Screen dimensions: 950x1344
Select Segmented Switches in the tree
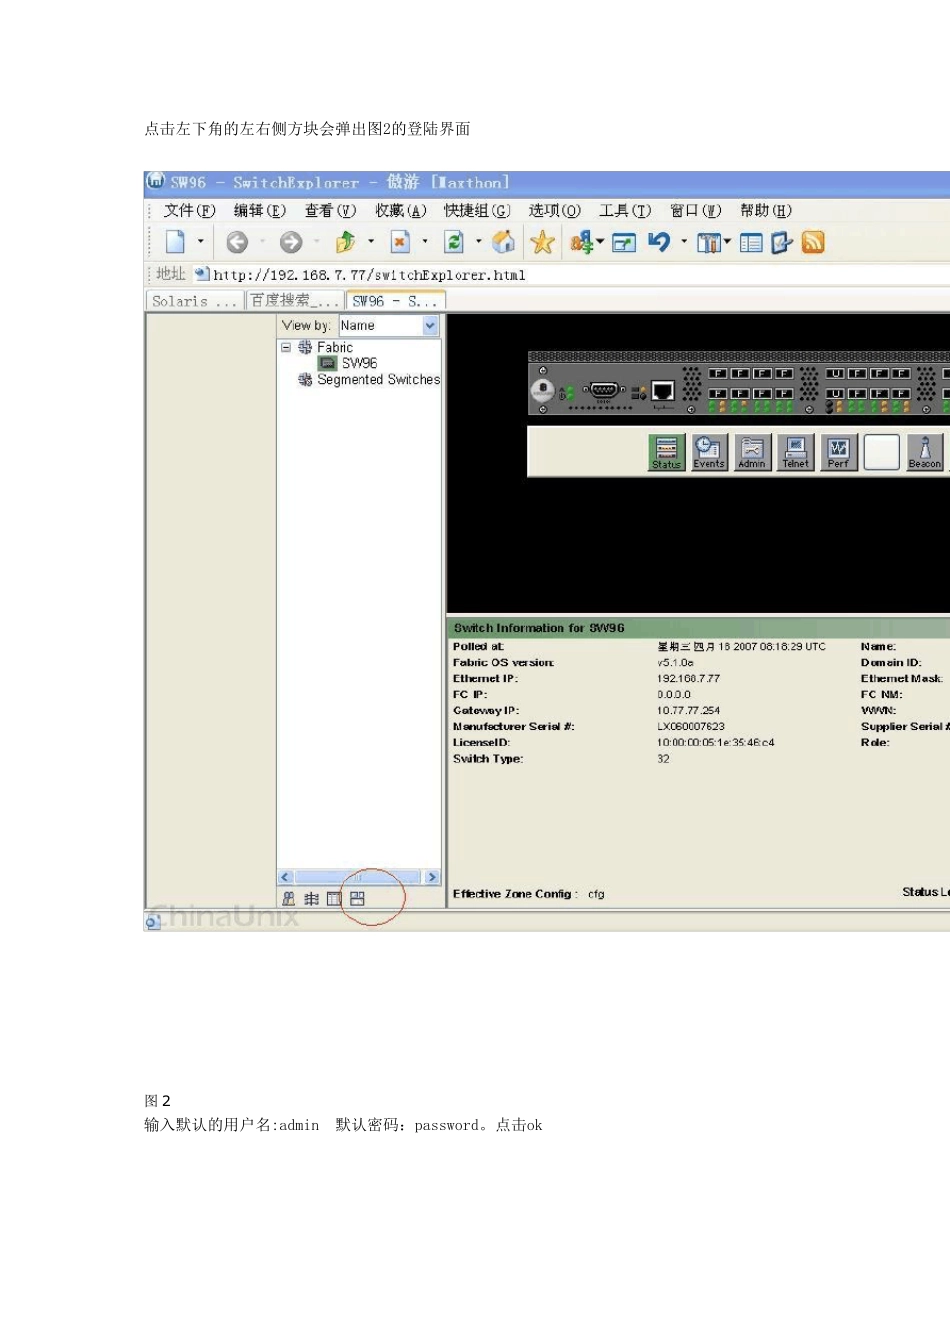[x=378, y=380]
